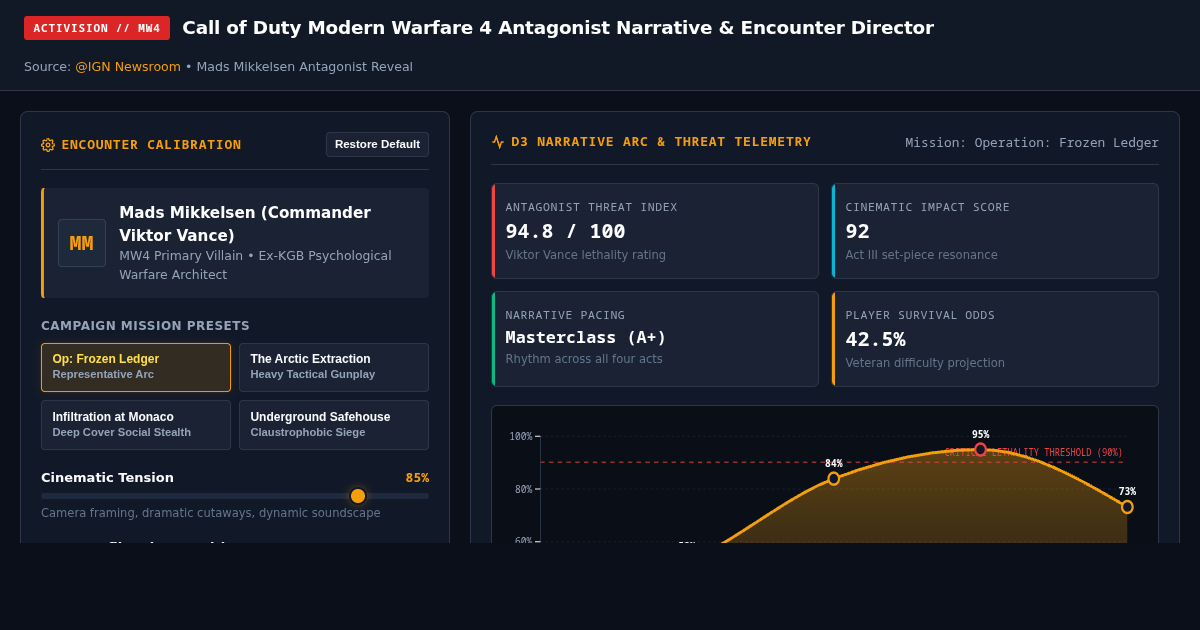Adjust the Cinematic Tension slider handle
Image resolution: width=1200 pixels, height=630 pixels.
click(x=358, y=496)
